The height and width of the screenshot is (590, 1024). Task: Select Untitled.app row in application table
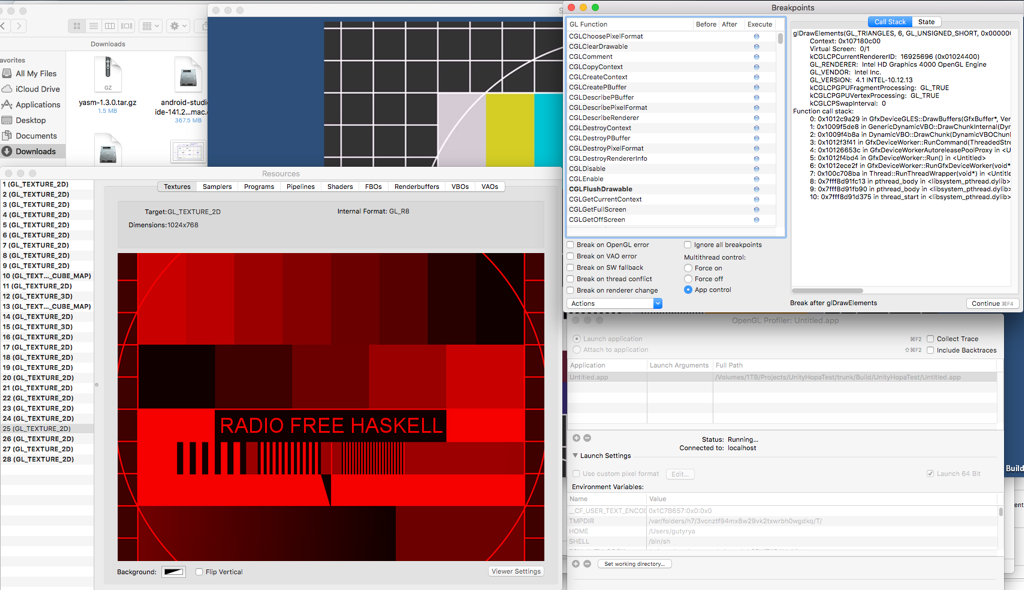[x=782, y=377]
